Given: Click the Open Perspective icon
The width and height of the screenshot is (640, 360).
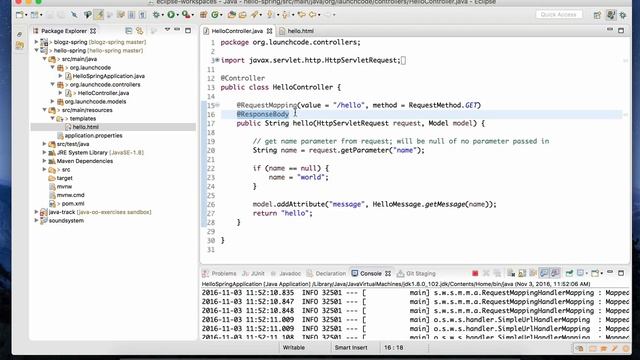Looking at the screenshot, I should point(597,15).
